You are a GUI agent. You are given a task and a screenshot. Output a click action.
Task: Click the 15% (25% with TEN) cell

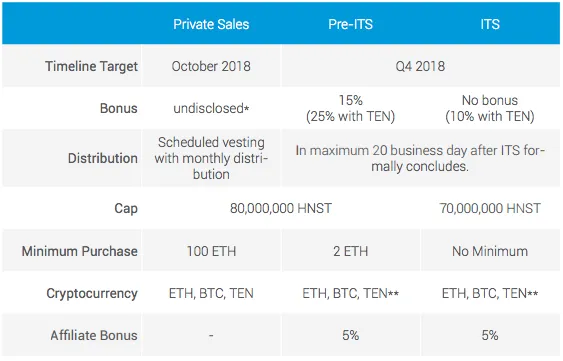point(350,108)
